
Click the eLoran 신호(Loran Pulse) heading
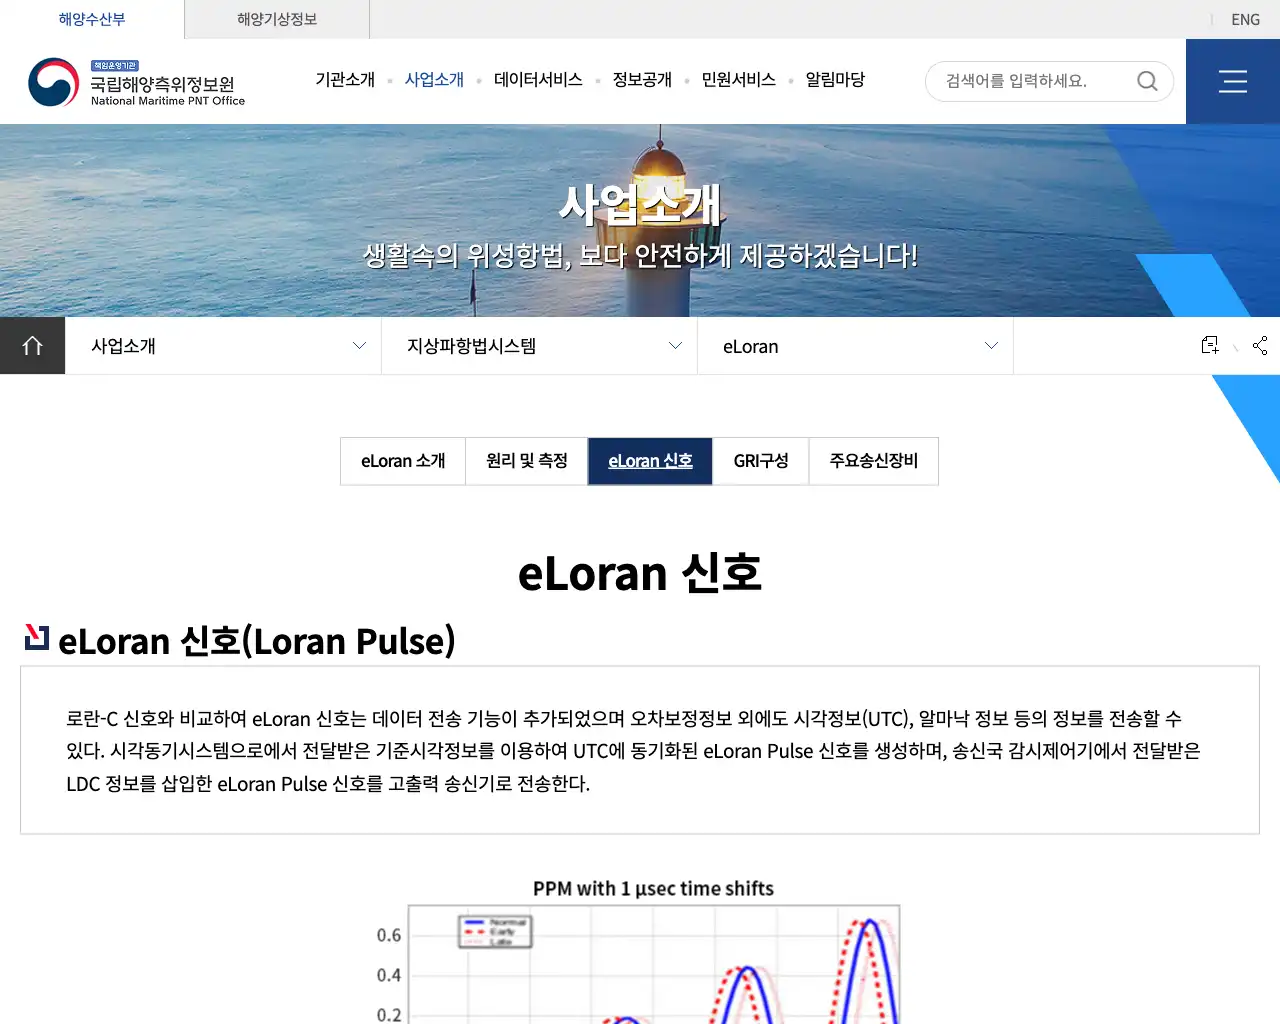(x=257, y=640)
